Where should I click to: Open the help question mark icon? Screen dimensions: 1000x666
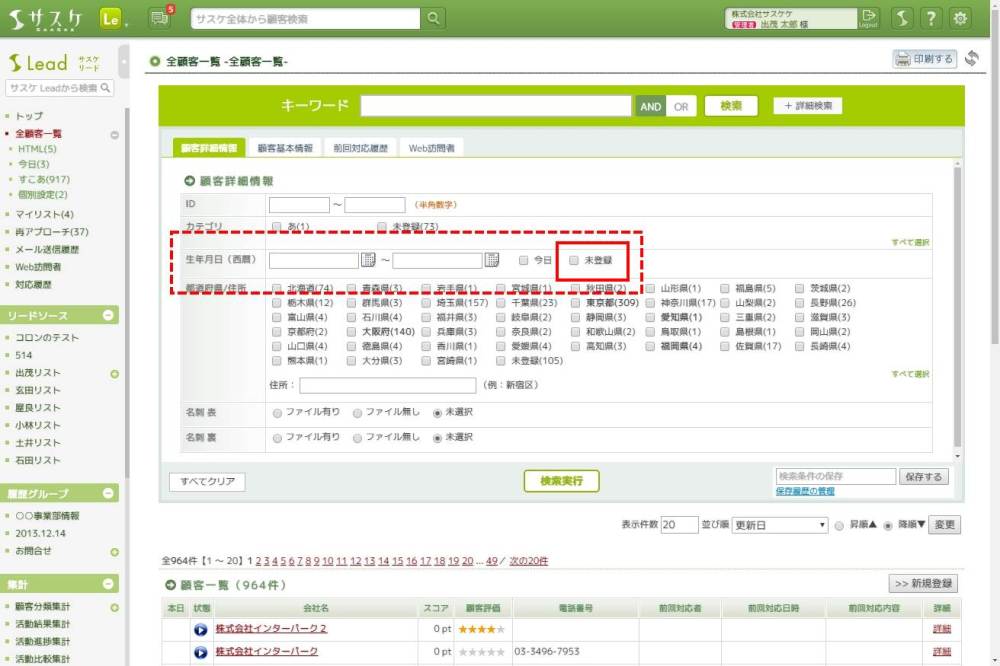coord(930,18)
